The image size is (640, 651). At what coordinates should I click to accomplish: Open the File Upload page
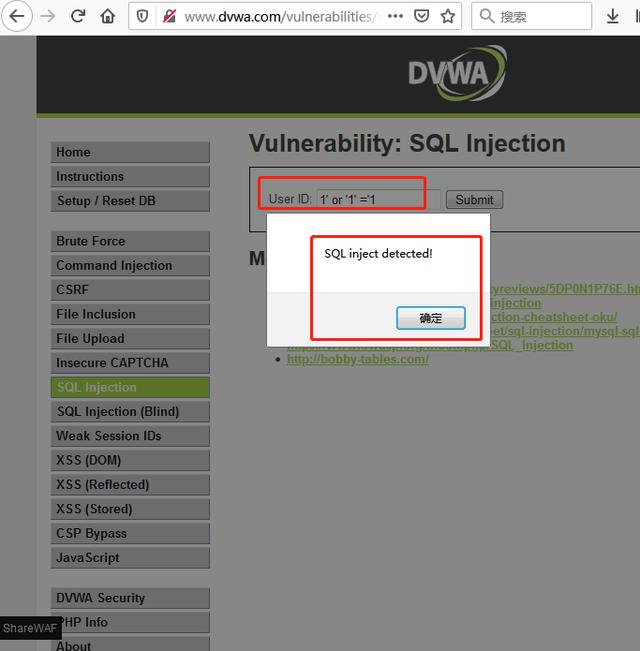pos(130,338)
